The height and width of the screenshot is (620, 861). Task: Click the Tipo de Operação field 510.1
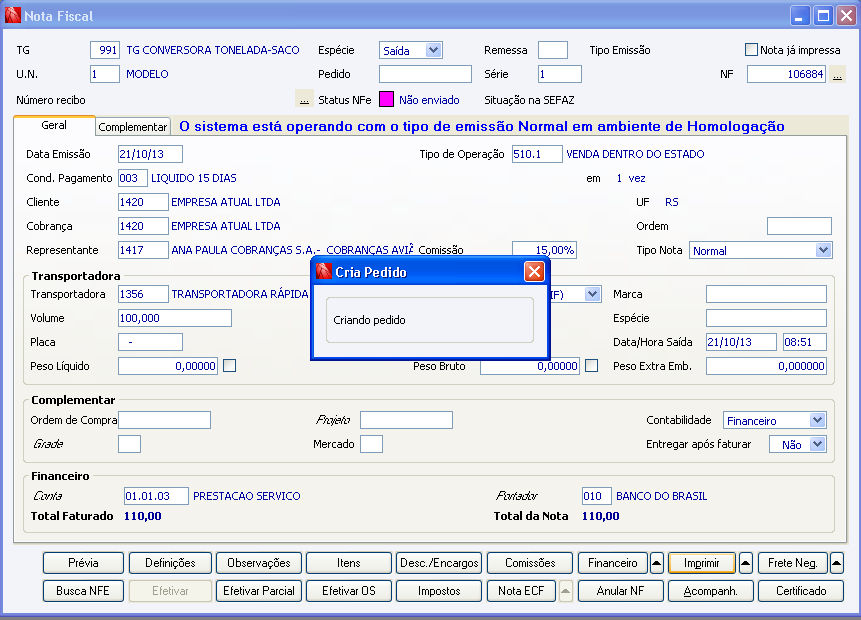tap(537, 154)
